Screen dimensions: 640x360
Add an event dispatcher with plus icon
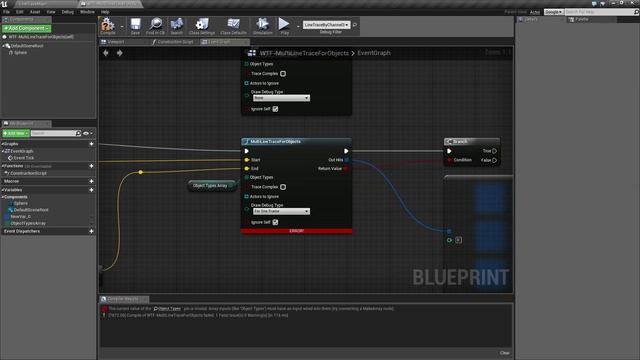[x=91, y=231]
